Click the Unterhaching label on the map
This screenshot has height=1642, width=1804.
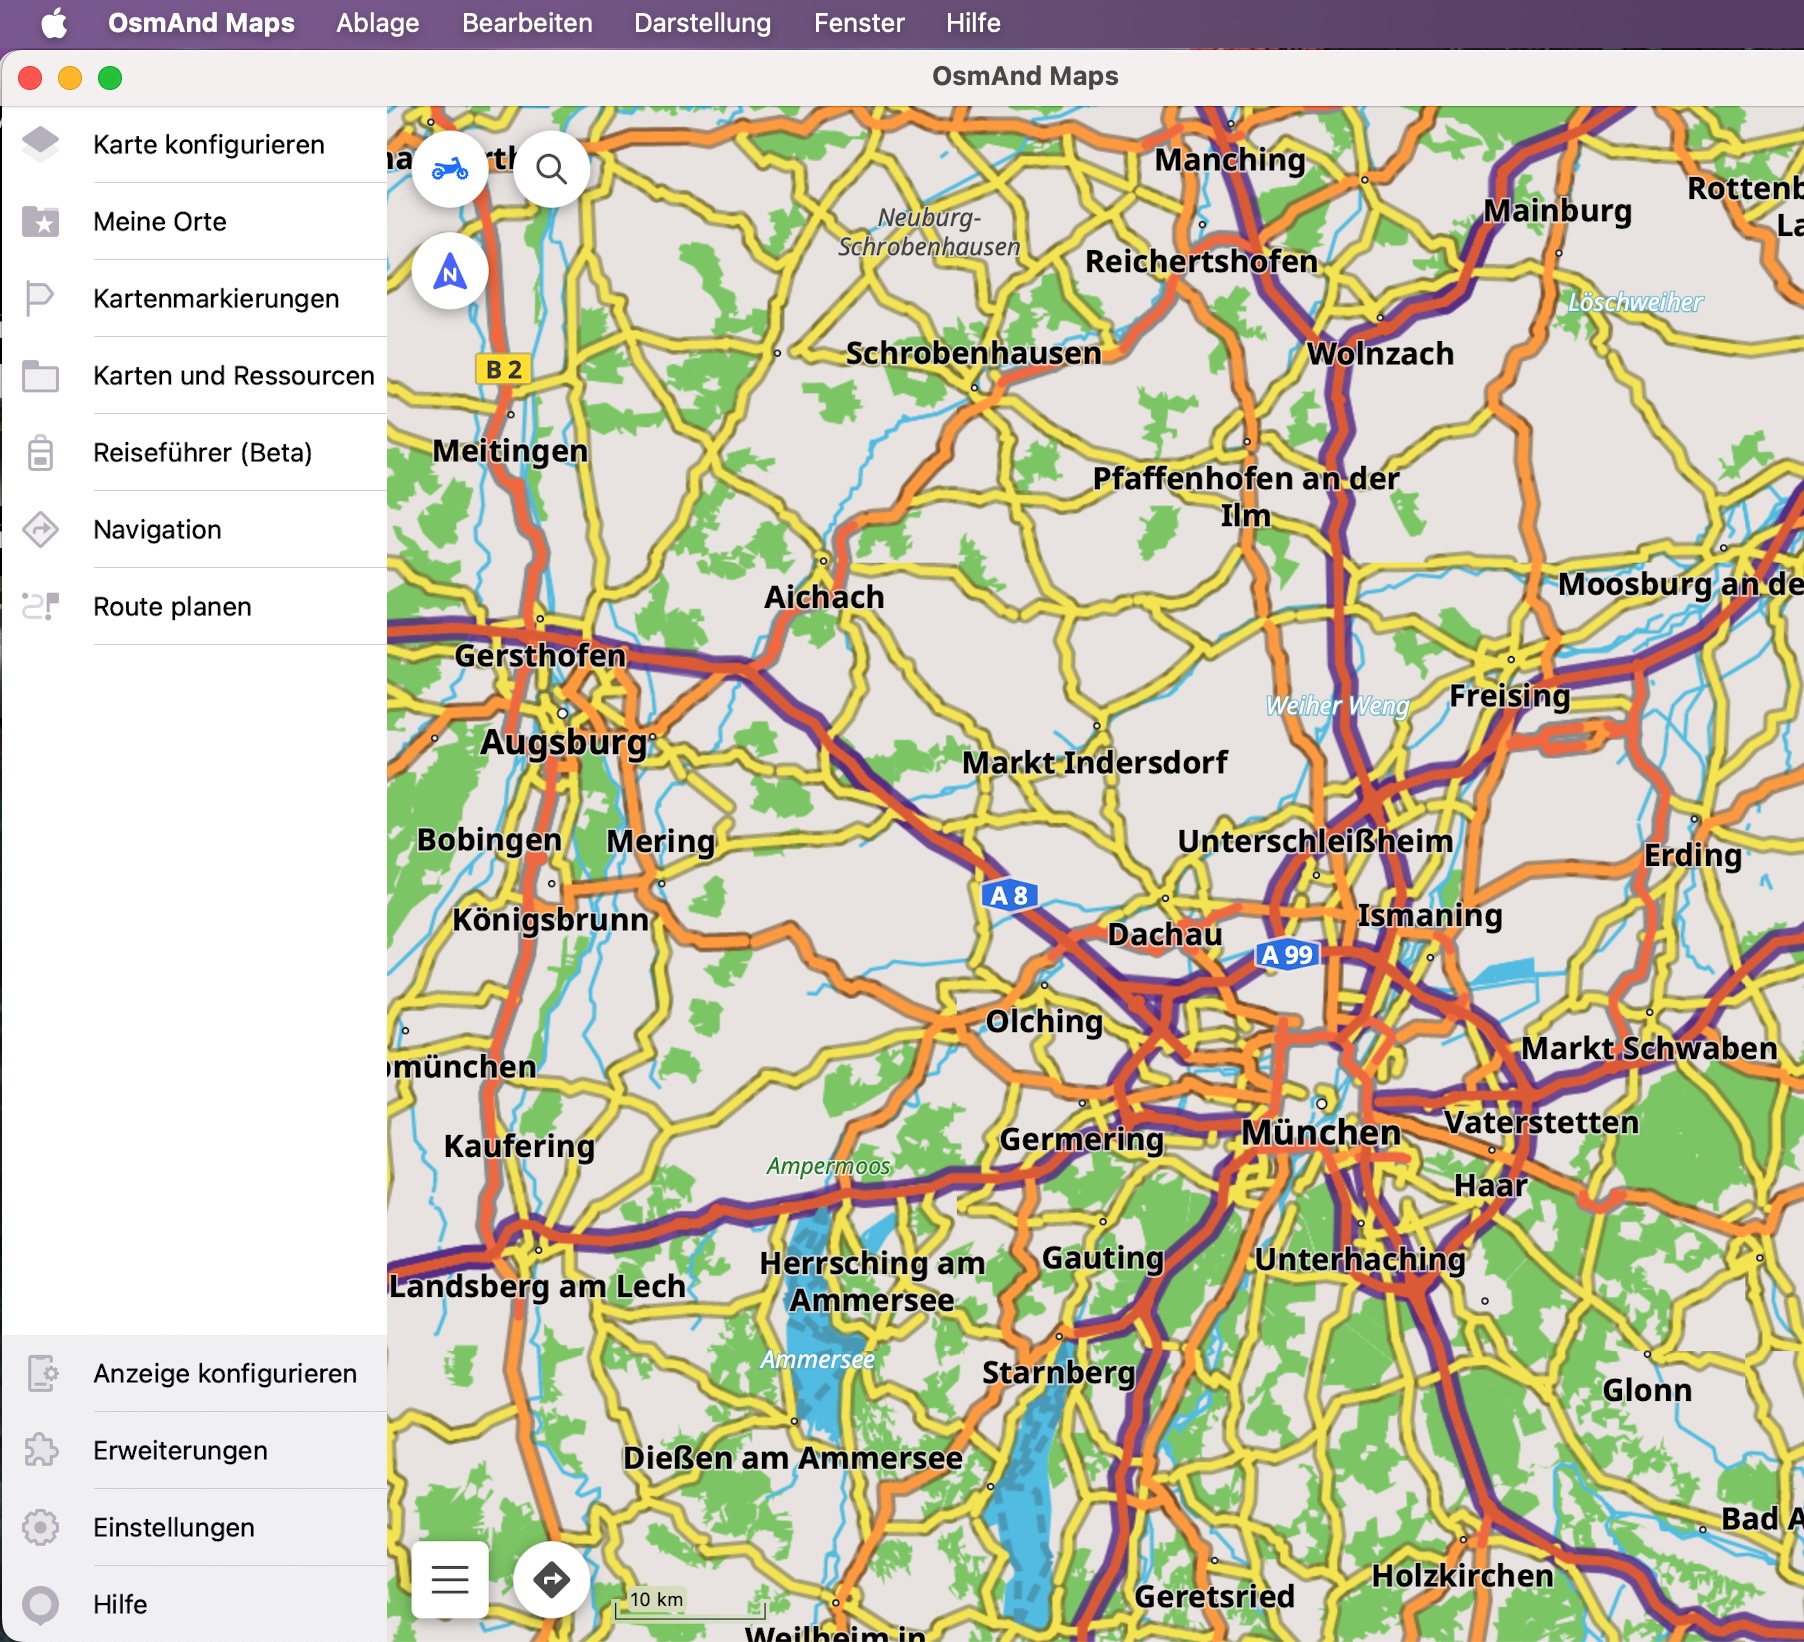pos(1360,1259)
